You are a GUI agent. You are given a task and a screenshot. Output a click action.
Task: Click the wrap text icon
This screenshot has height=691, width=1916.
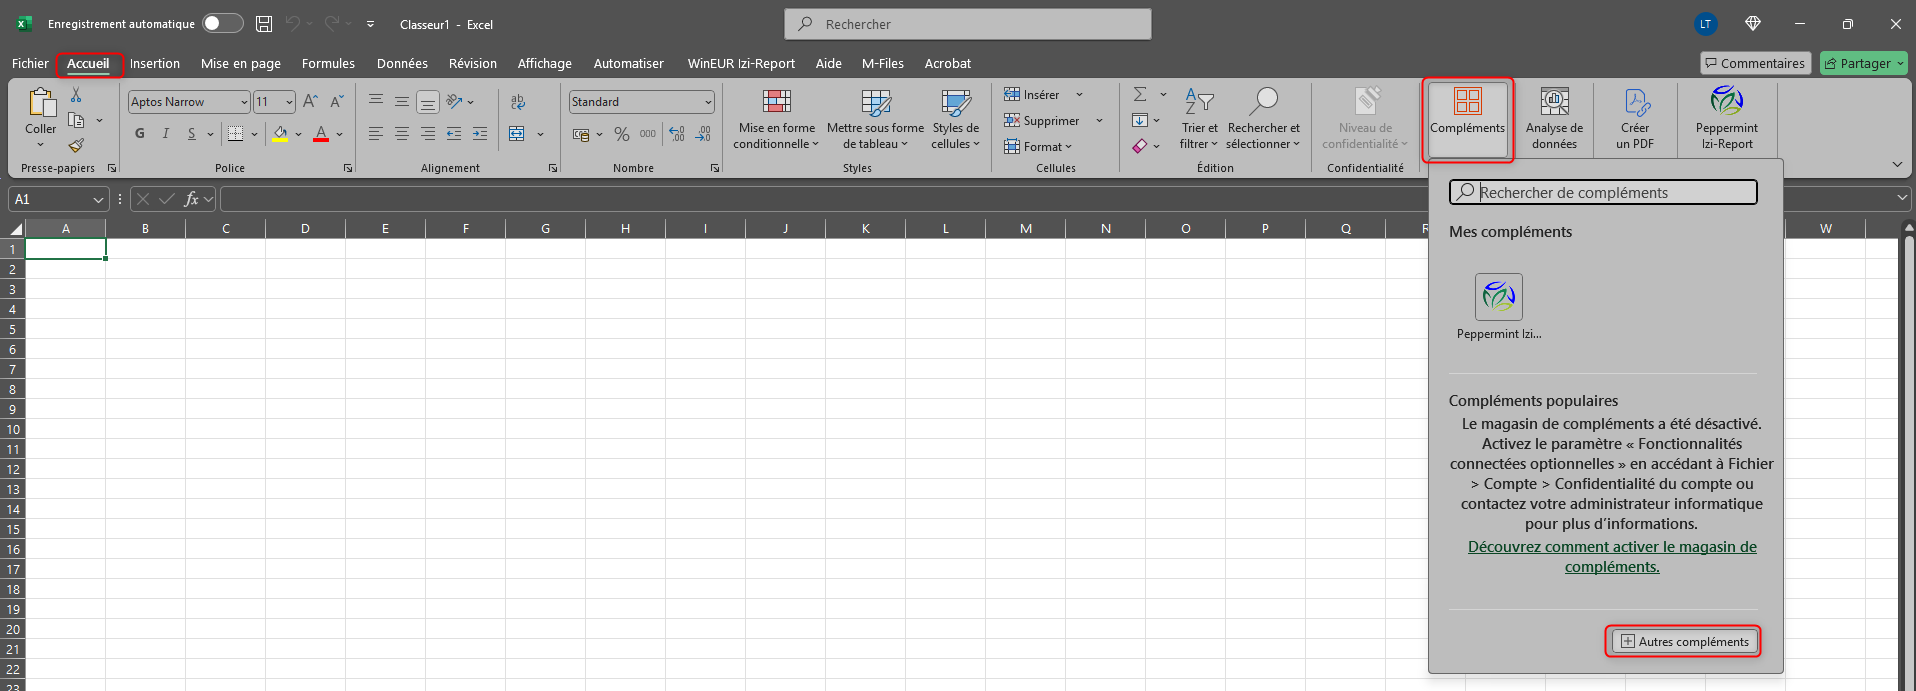[x=518, y=102]
